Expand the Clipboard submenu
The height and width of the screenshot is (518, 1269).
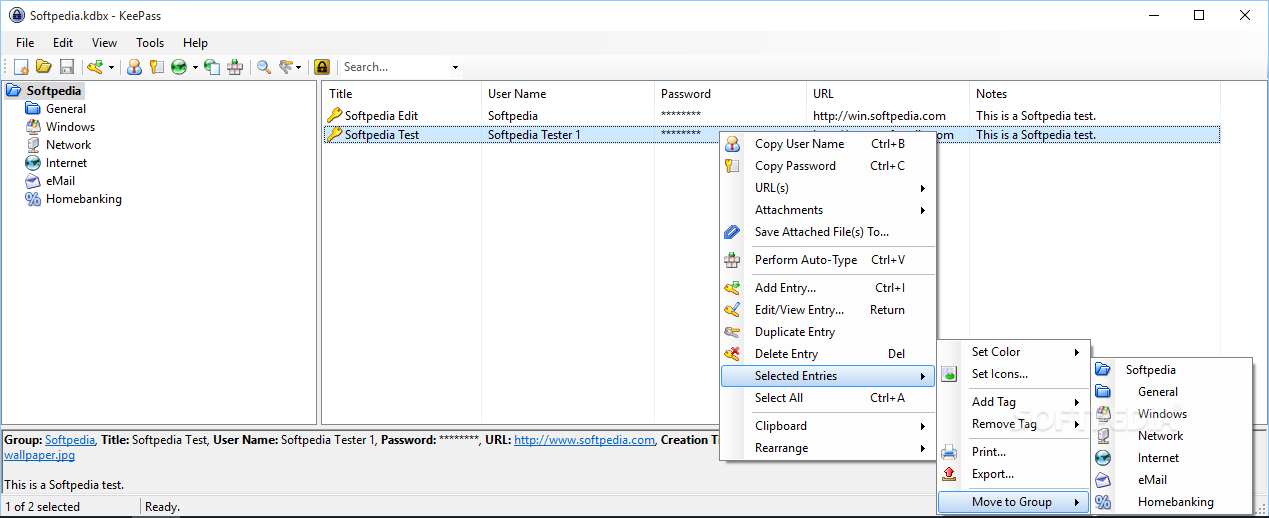828,426
